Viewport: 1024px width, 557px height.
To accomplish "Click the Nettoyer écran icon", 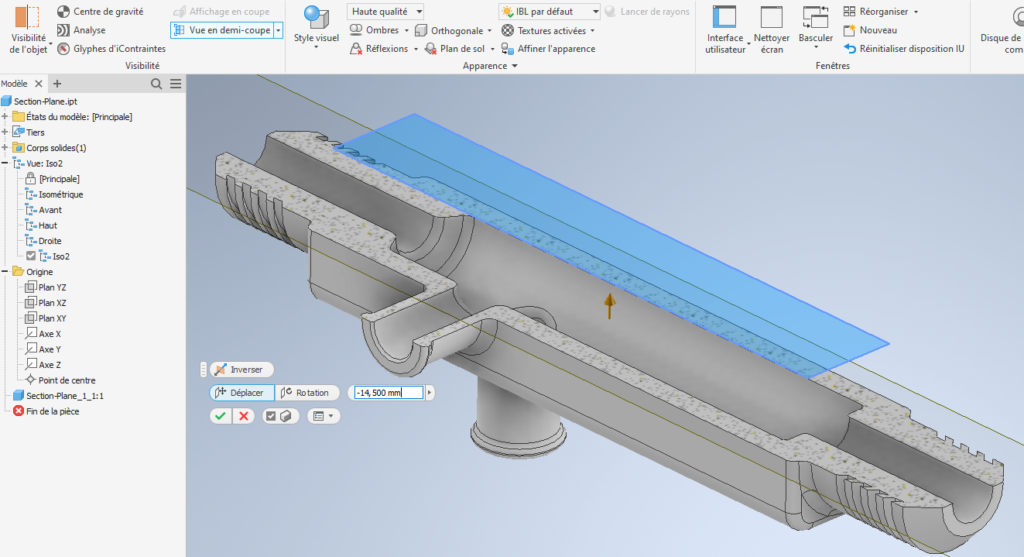I will point(771,18).
